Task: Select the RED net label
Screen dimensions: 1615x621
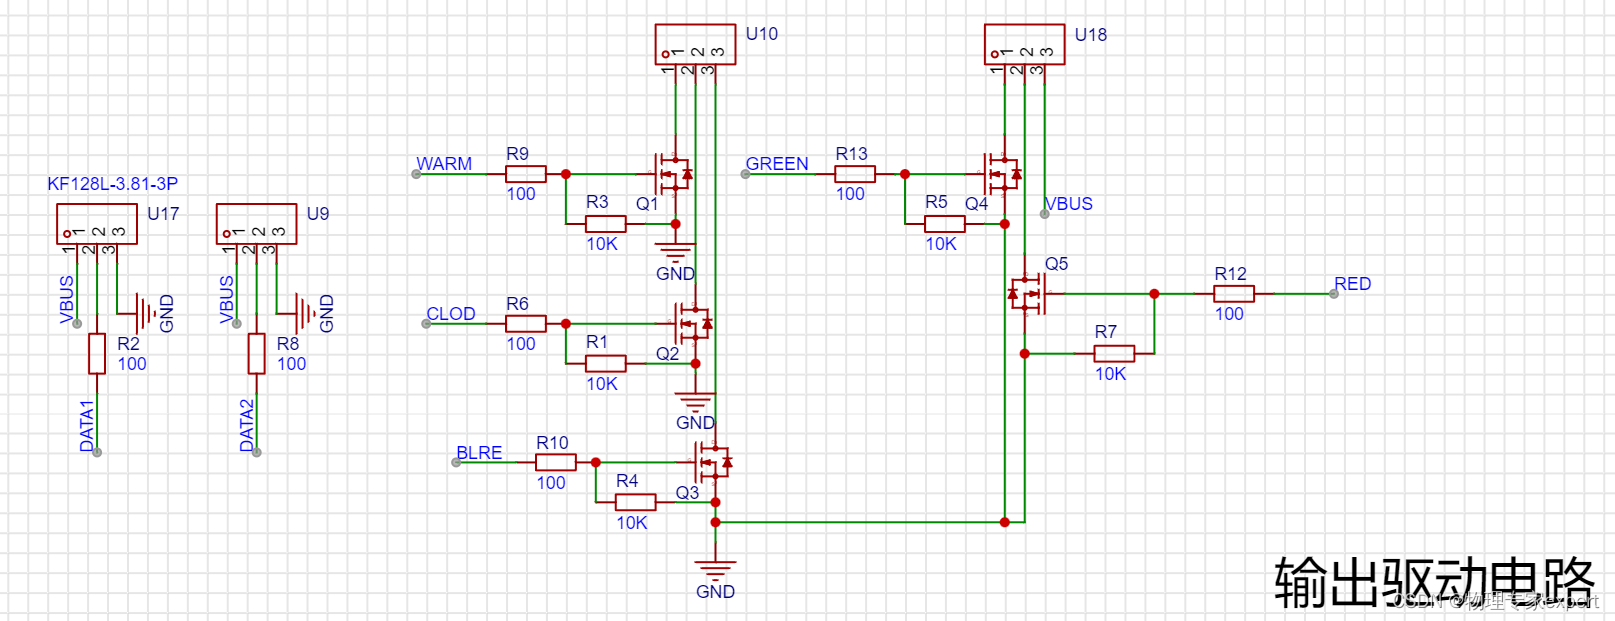Action: click(1352, 284)
